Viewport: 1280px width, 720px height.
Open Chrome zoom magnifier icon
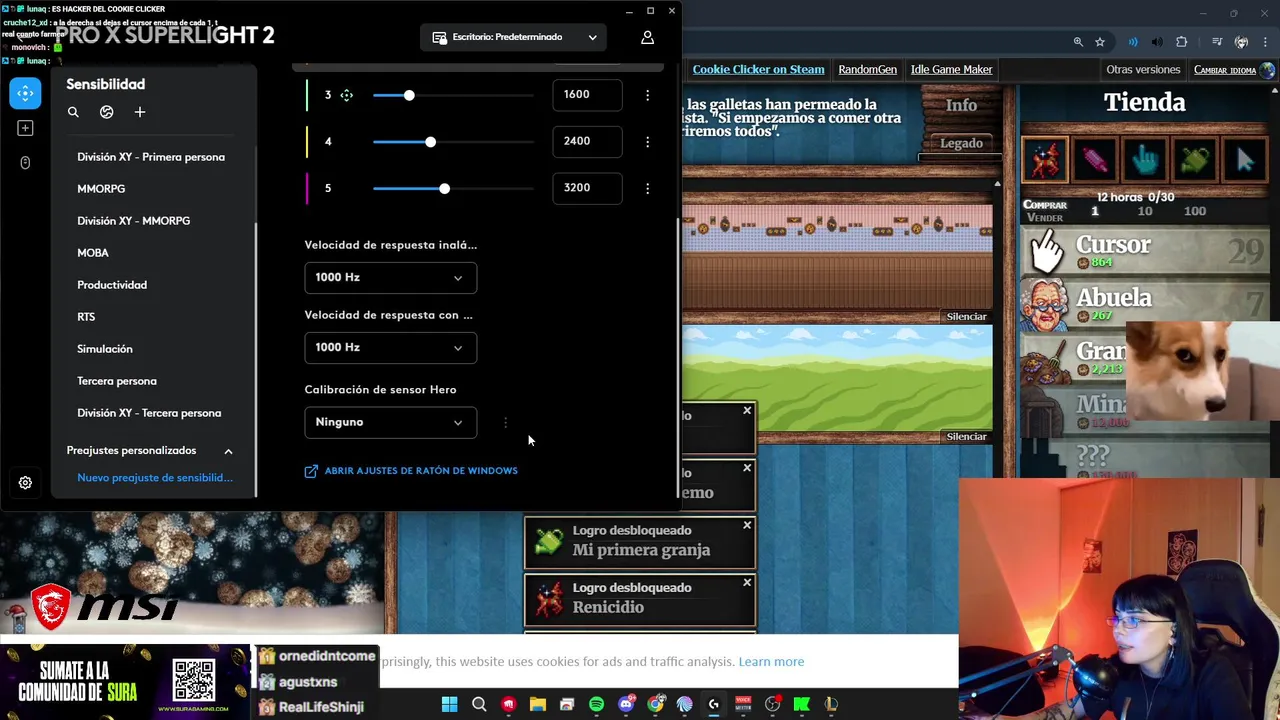tap(1078, 42)
